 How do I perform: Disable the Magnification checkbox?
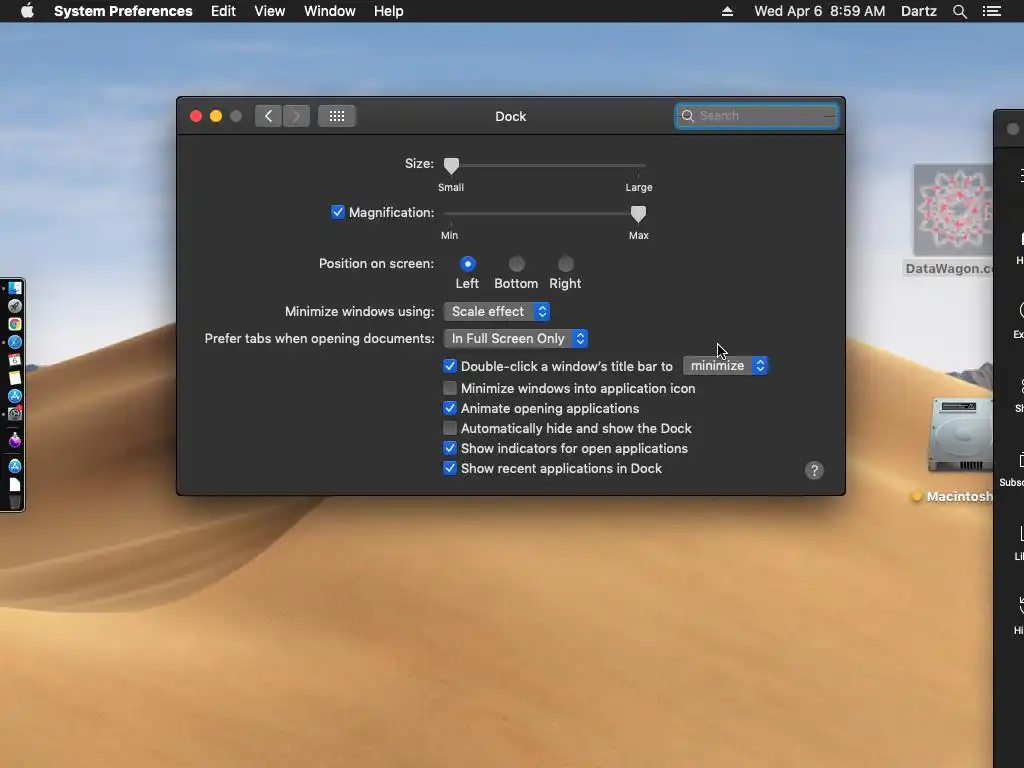coord(338,212)
